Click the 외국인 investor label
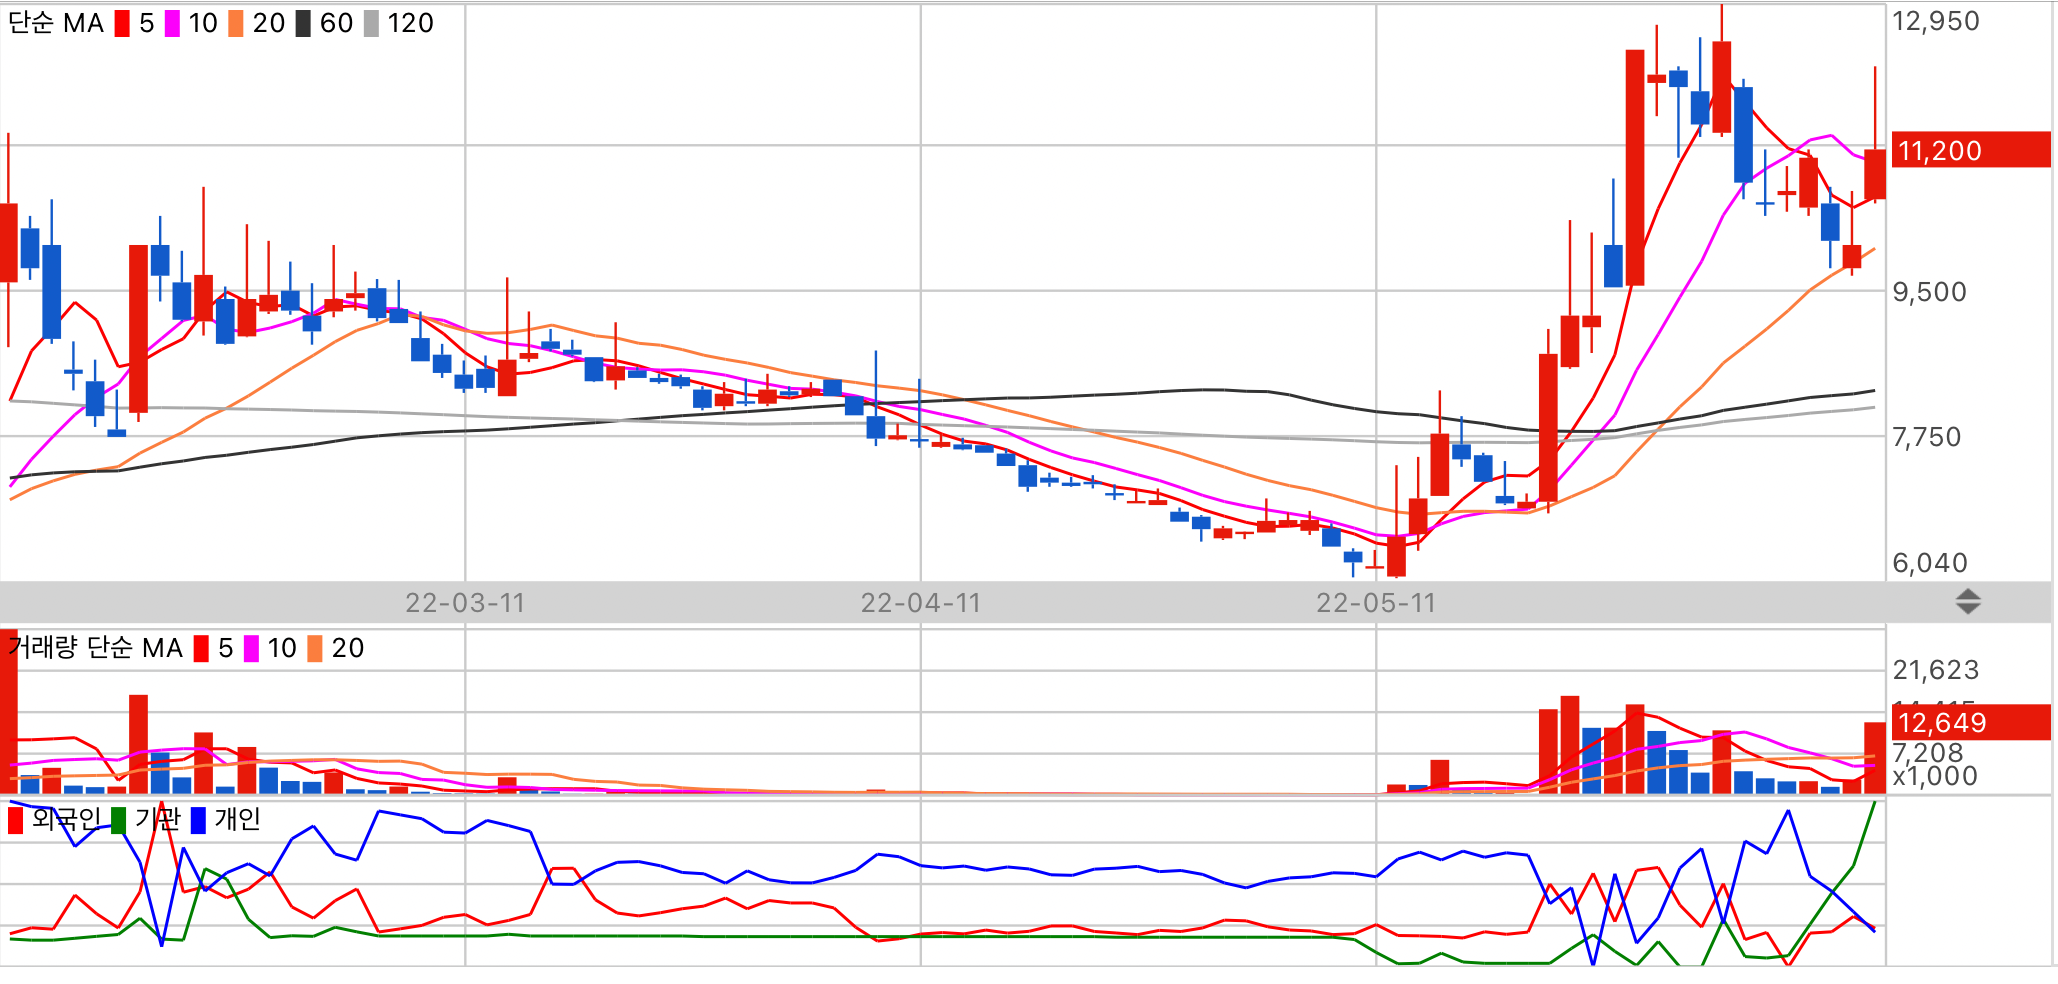Image resolution: width=2058 pixels, height=984 pixels. tap(66, 820)
